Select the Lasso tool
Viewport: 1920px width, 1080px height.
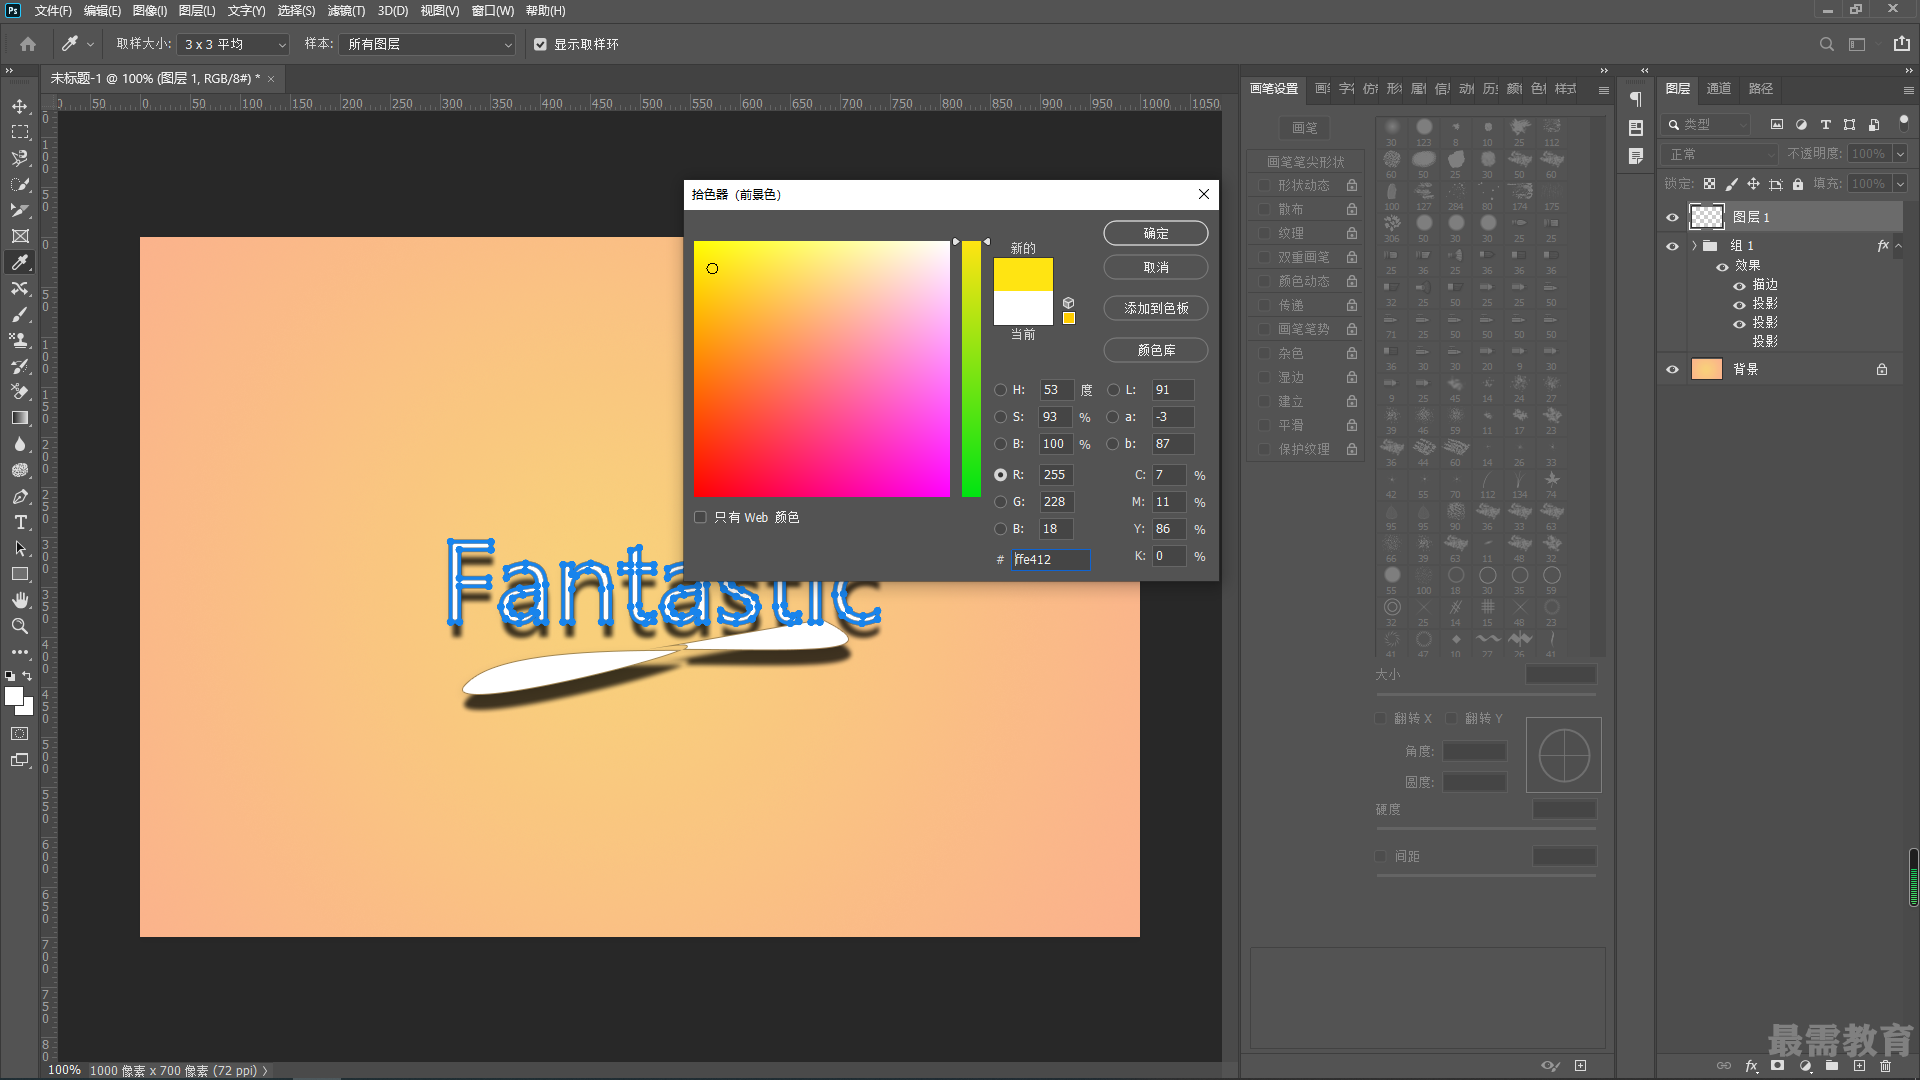click(20, 158)
